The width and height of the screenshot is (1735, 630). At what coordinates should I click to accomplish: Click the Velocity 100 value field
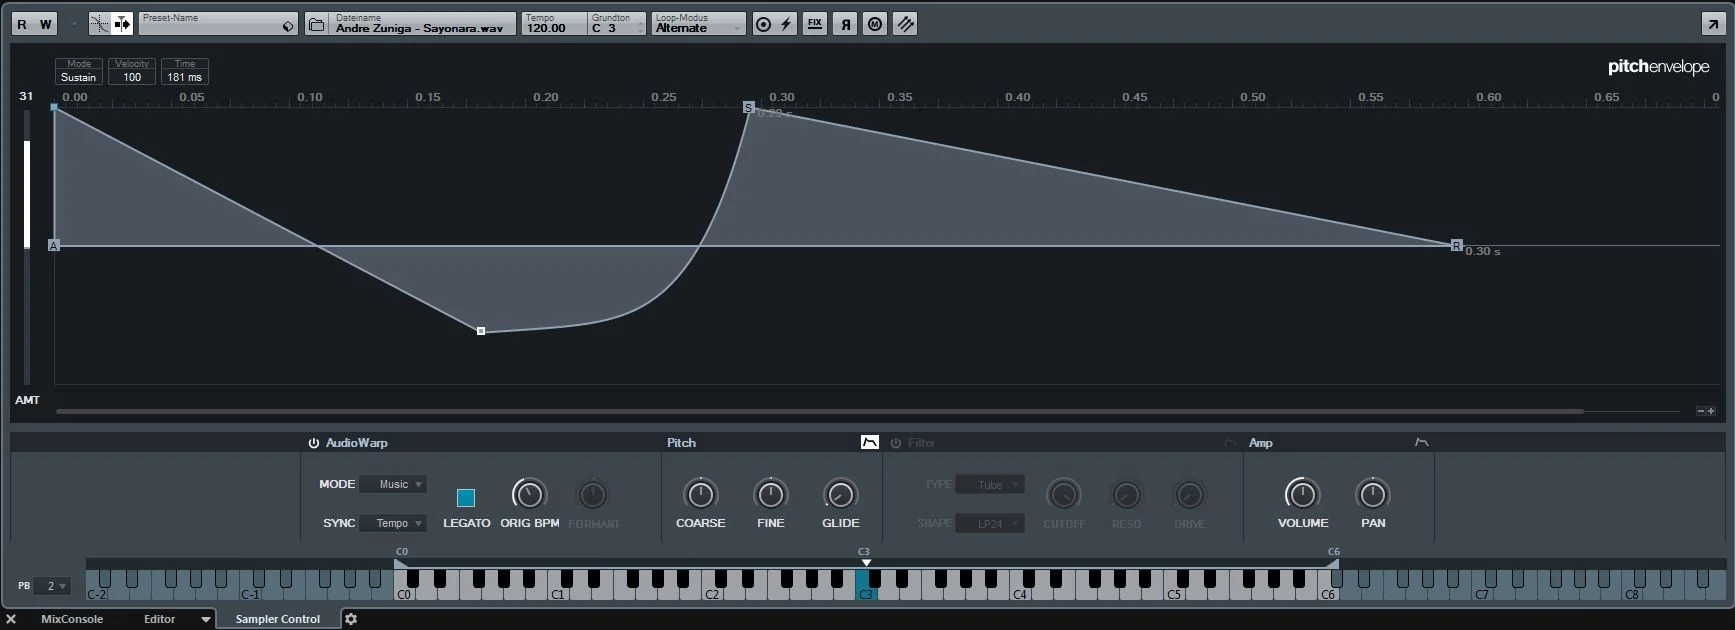tap(132, 72)
